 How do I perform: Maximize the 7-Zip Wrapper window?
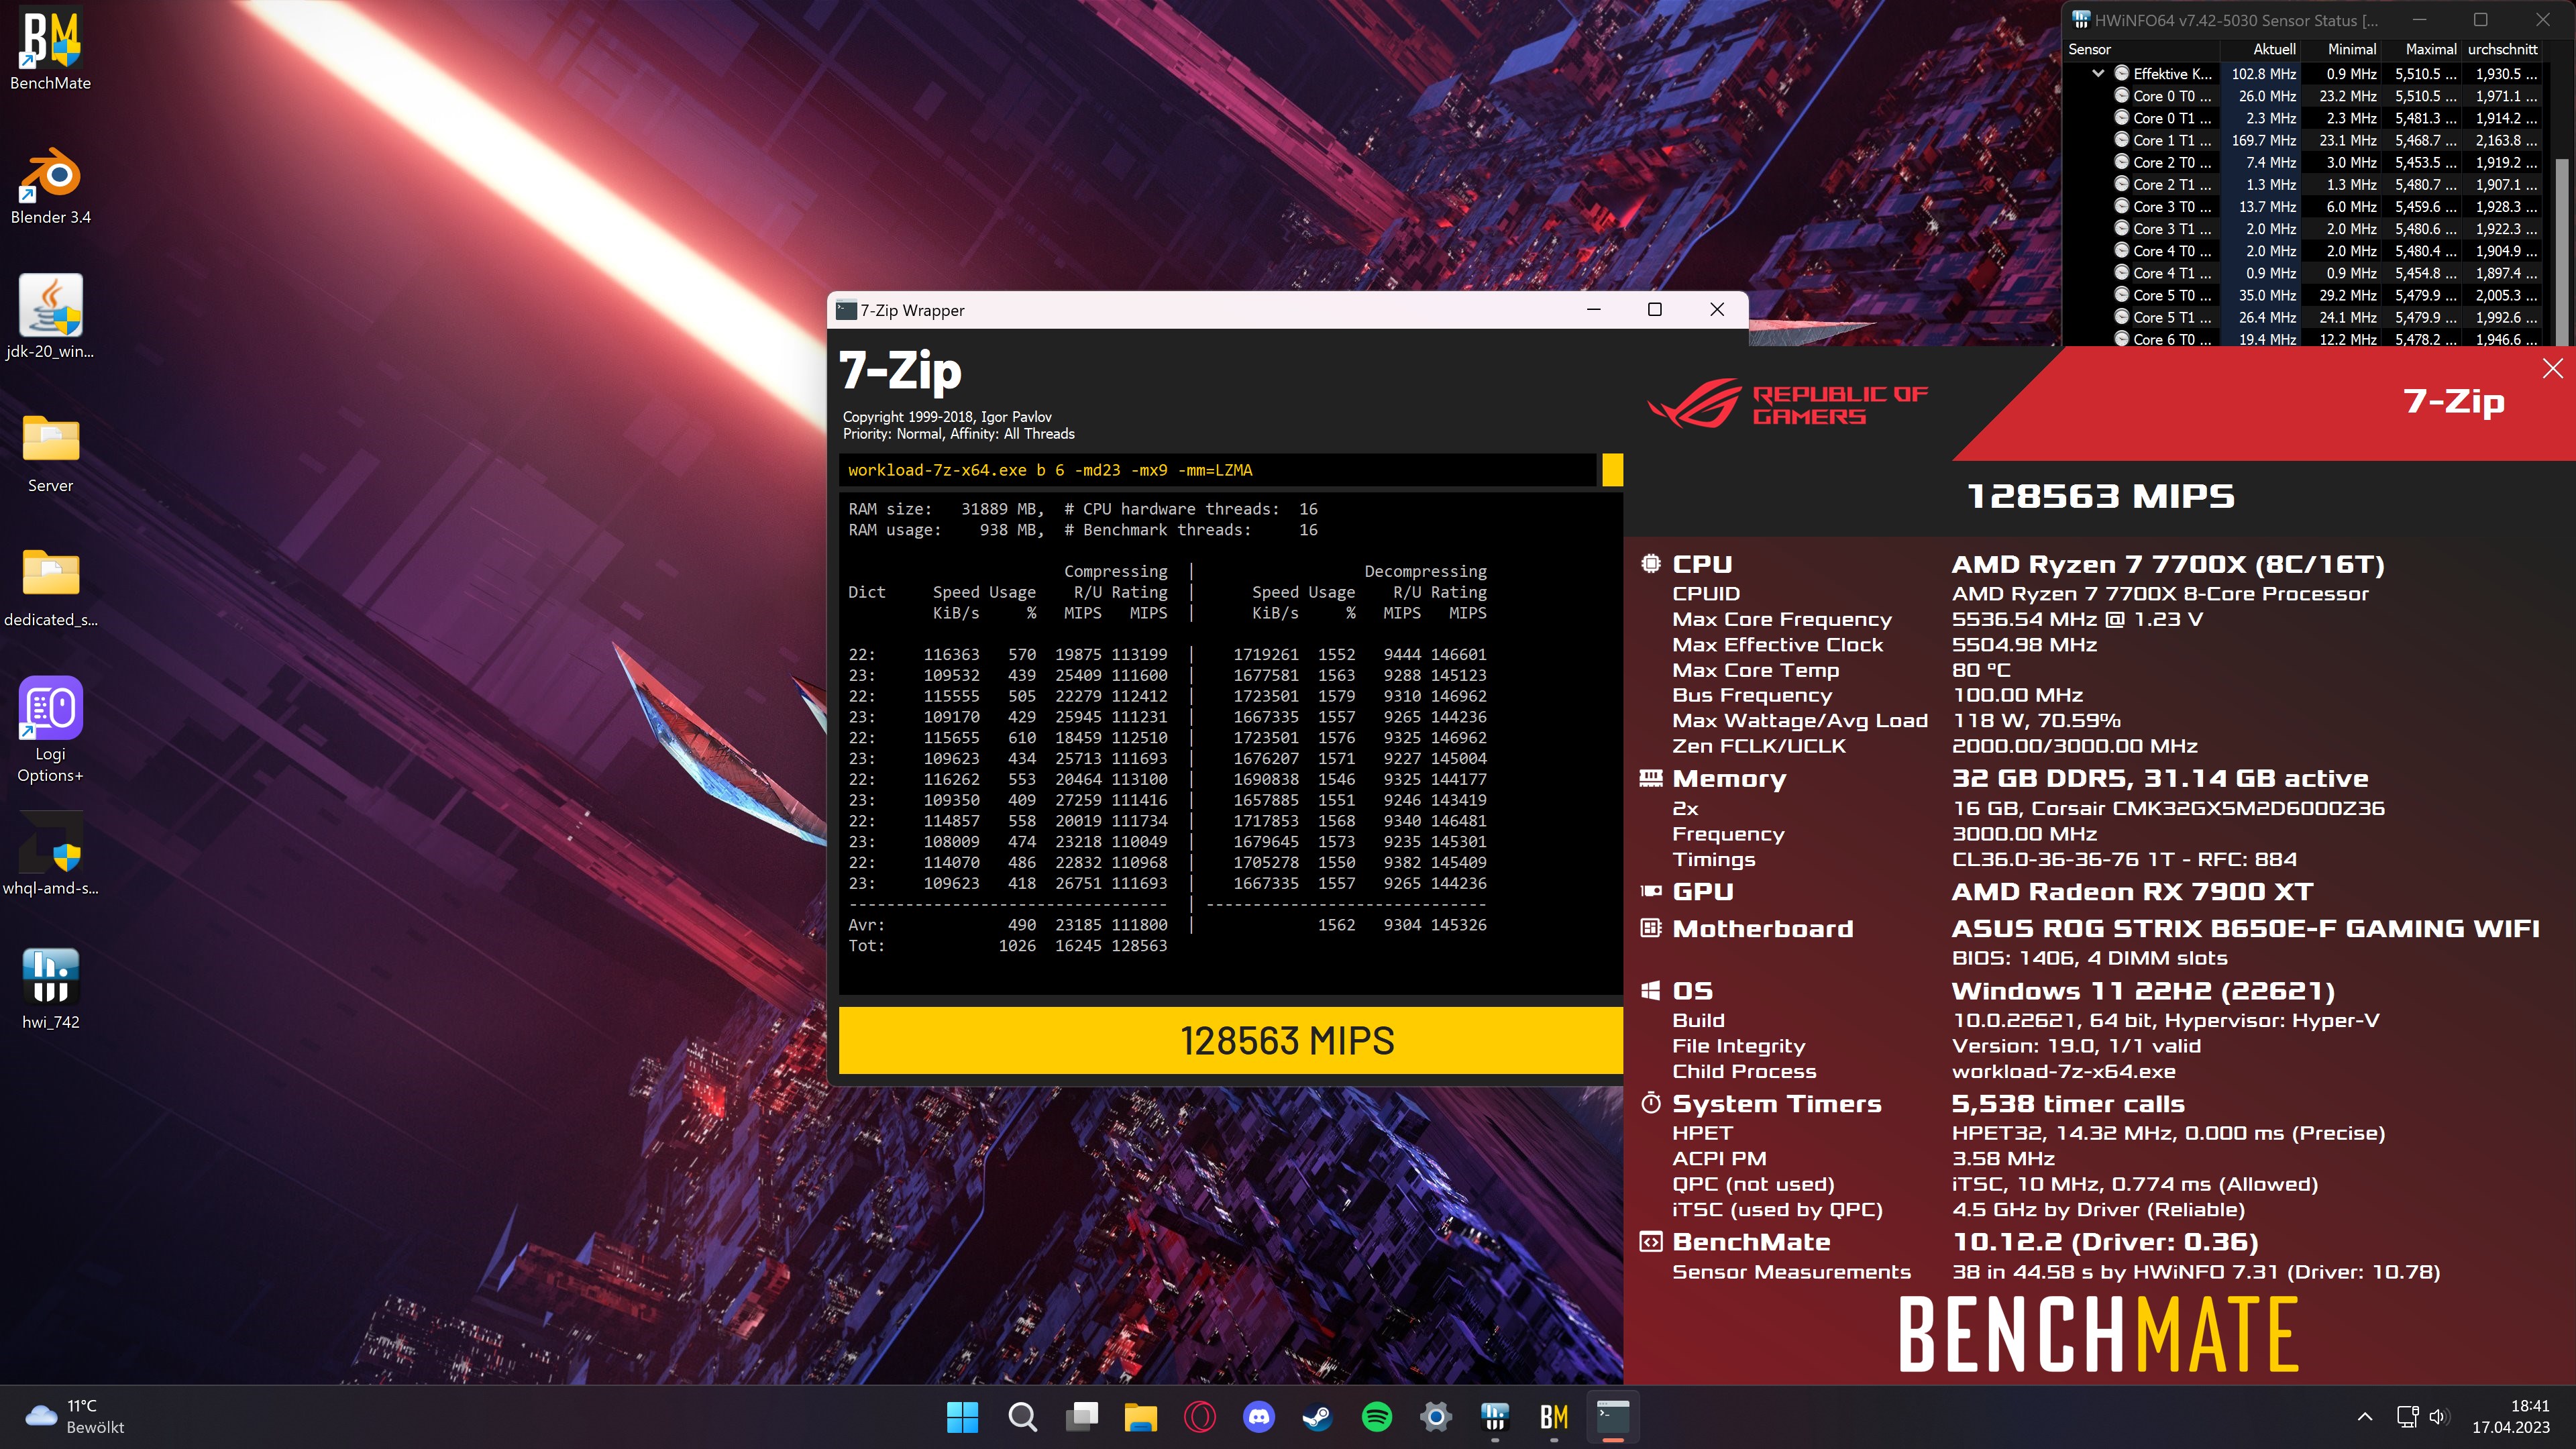[1654, 309]
